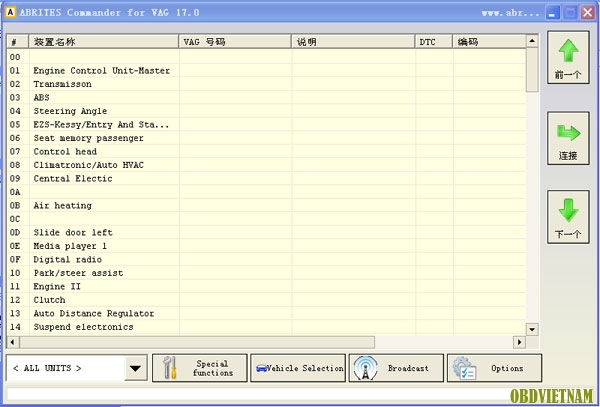Open Vehicle Selection button
The height and width of the screenshot is (407, 600).
point(298,368)
